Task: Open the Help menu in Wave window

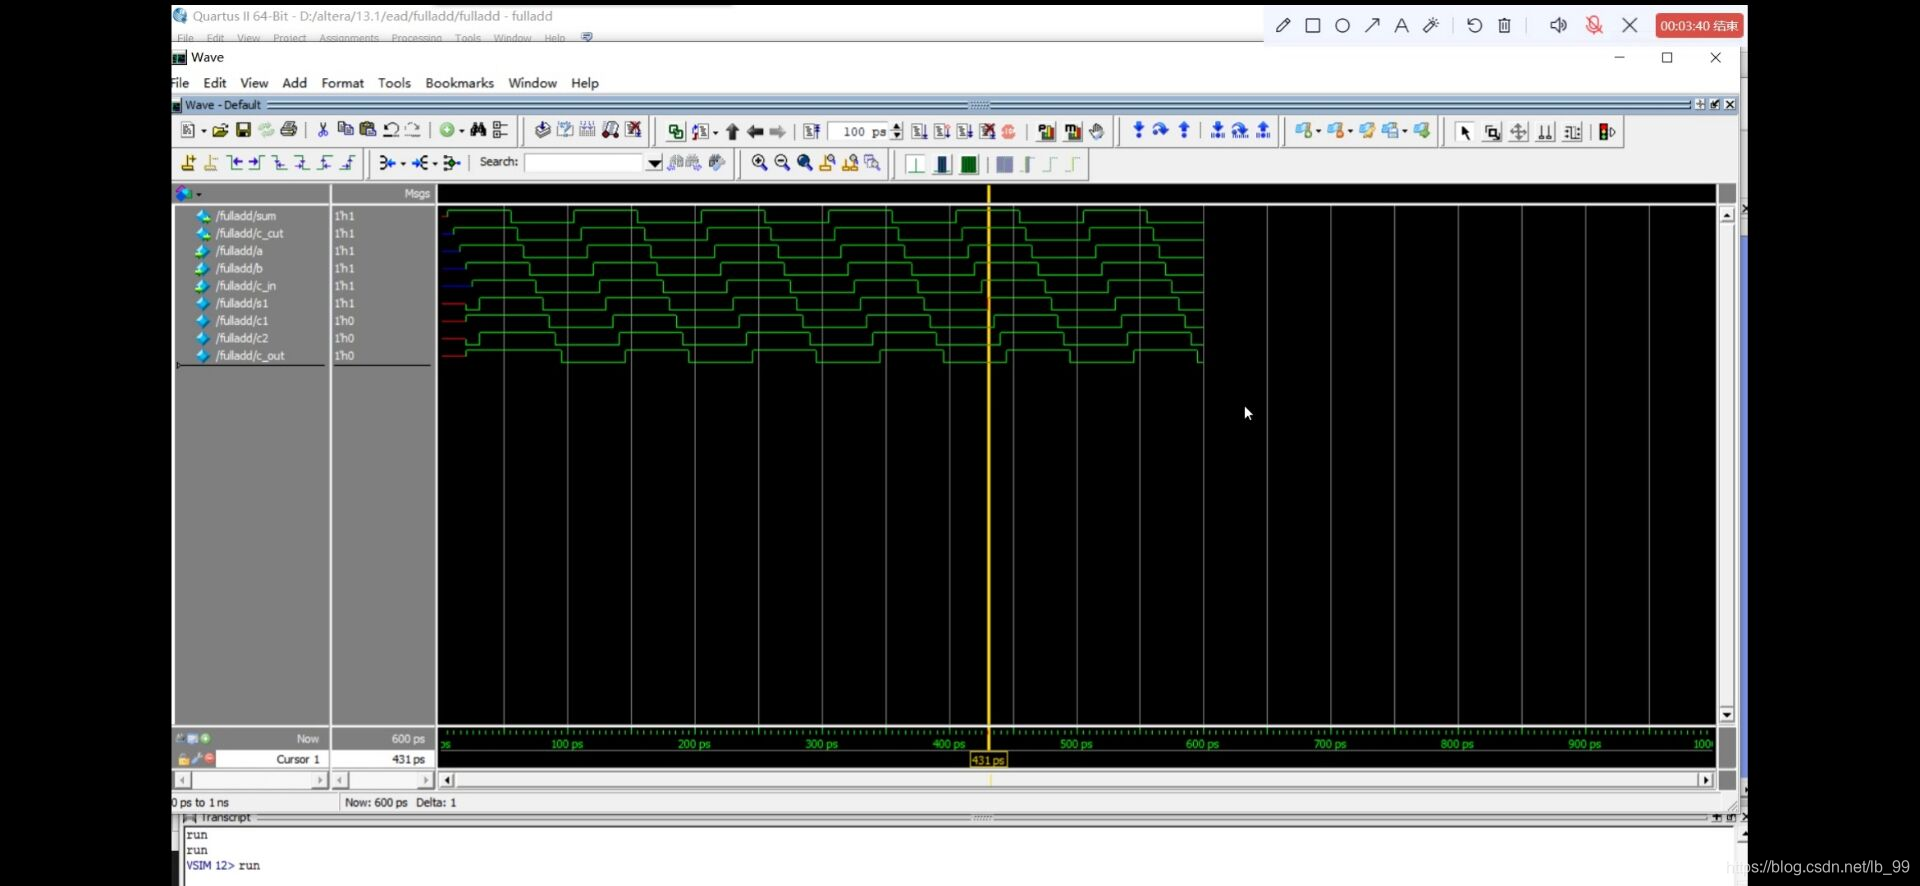Action: [585, 83]
